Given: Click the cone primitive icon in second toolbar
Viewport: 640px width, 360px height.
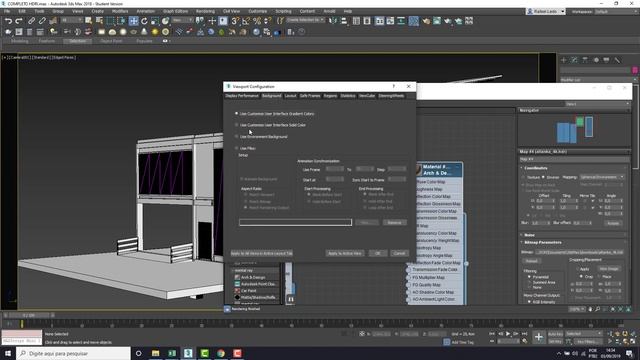Looking at the screenshot, I should (x=144, y=32).
